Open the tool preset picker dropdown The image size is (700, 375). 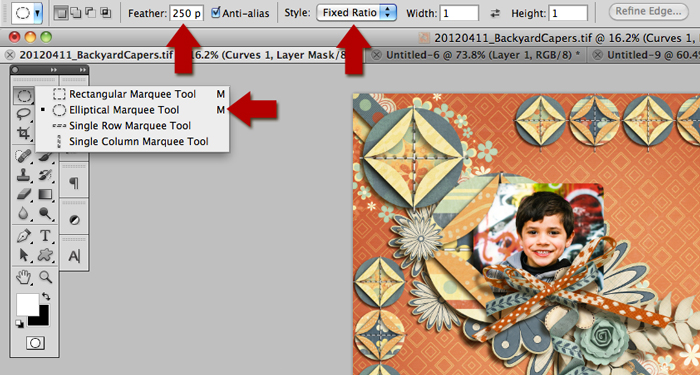pyautogui.click(x=38, y=13)
